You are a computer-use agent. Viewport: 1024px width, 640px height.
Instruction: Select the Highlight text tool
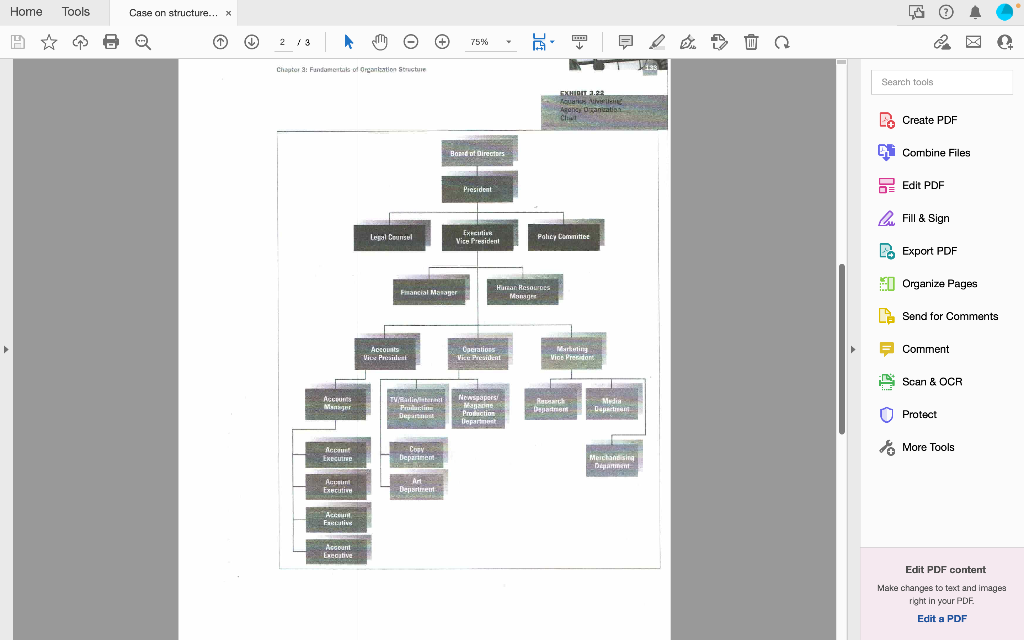[x=656, y=42]
